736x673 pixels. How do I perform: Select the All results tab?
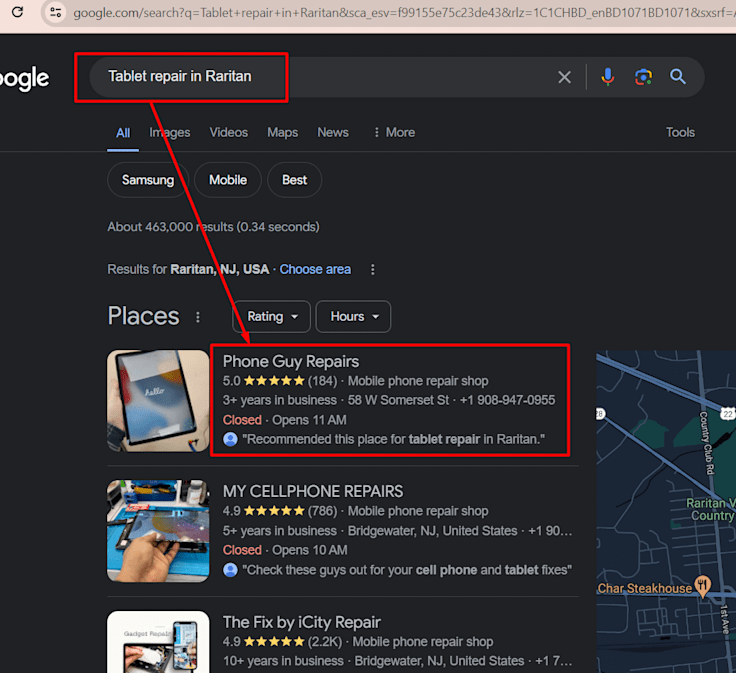coord(123,133)
